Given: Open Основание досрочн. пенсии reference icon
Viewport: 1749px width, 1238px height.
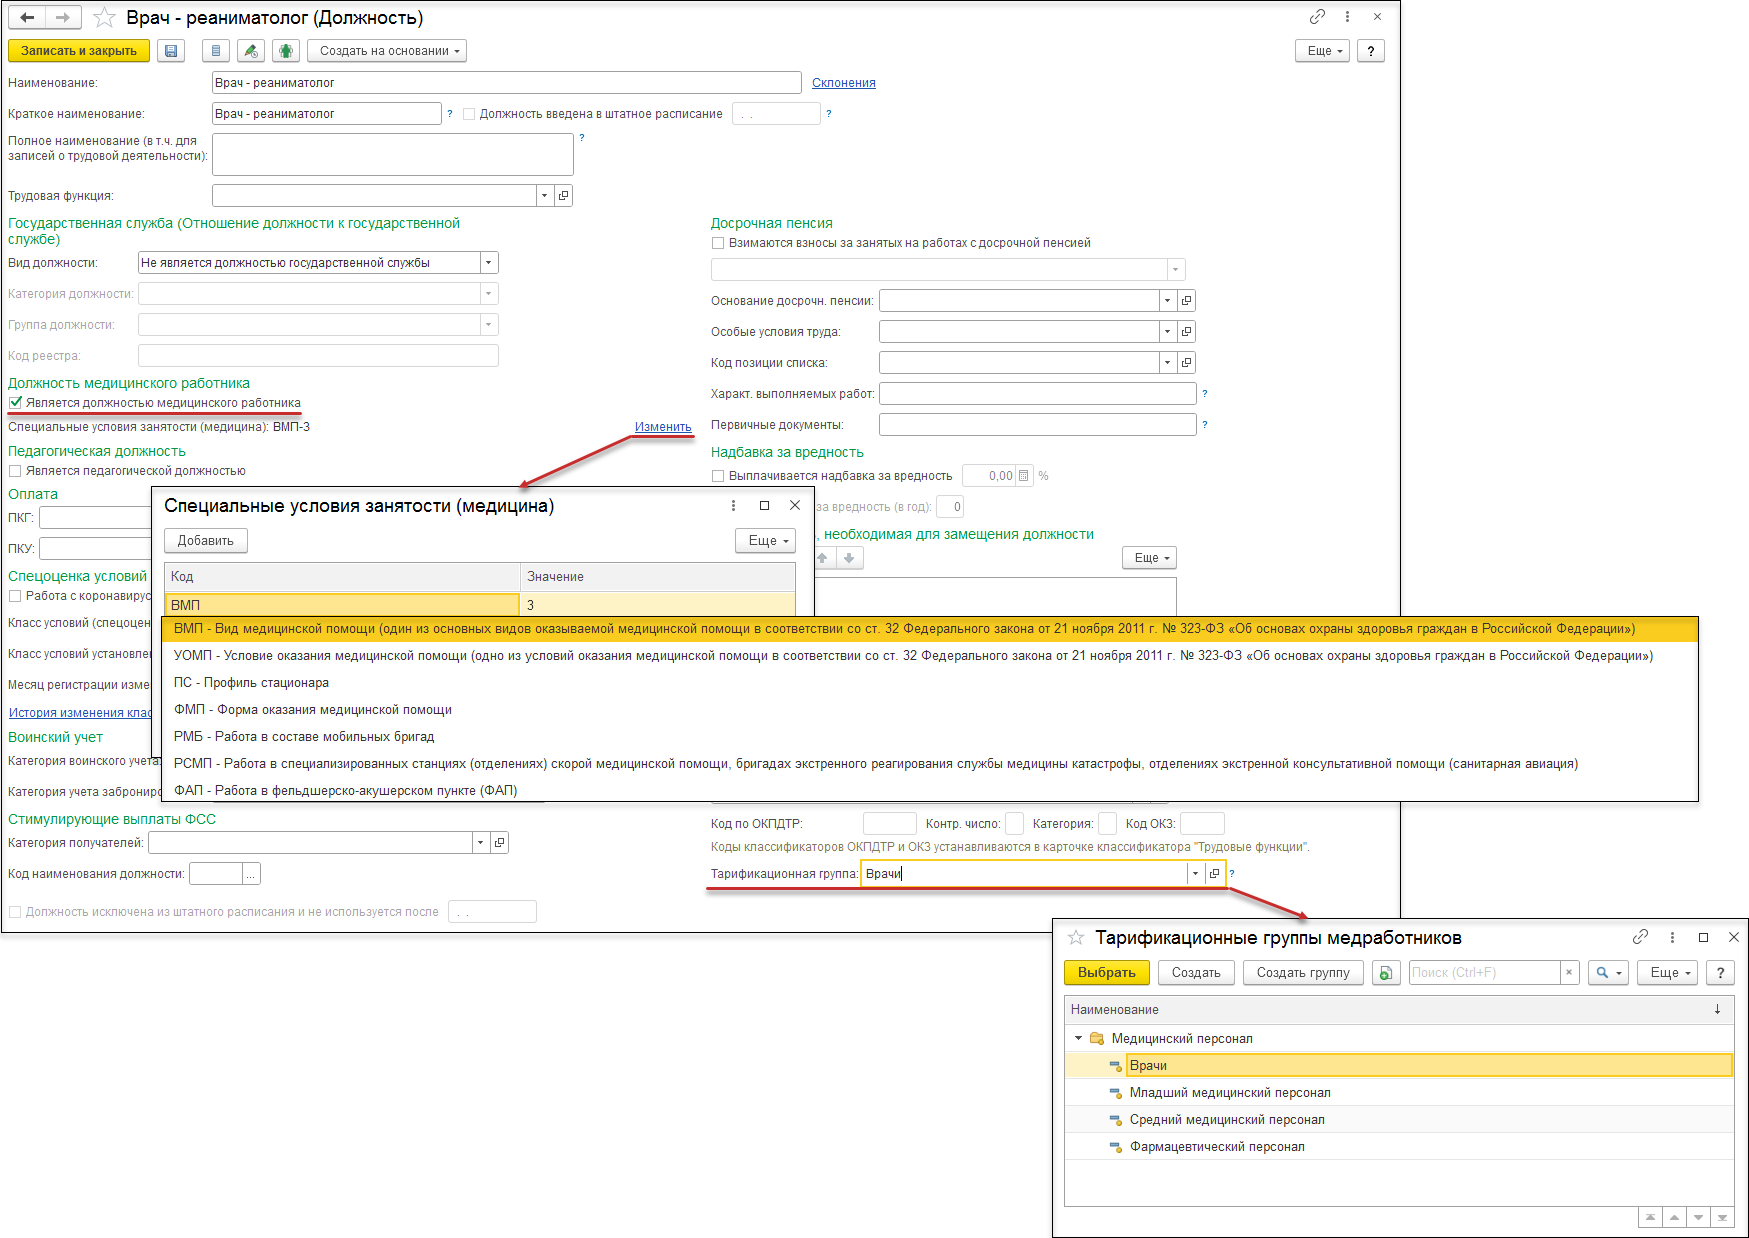Looking at the screenshot, I should pos(1186,301).
